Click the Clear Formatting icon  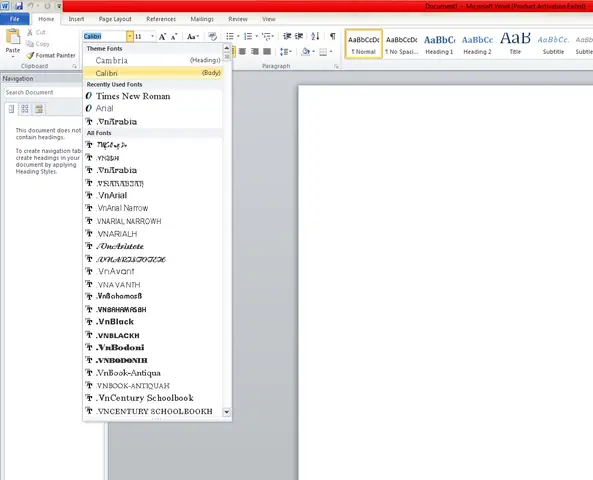tap(213, 36)
